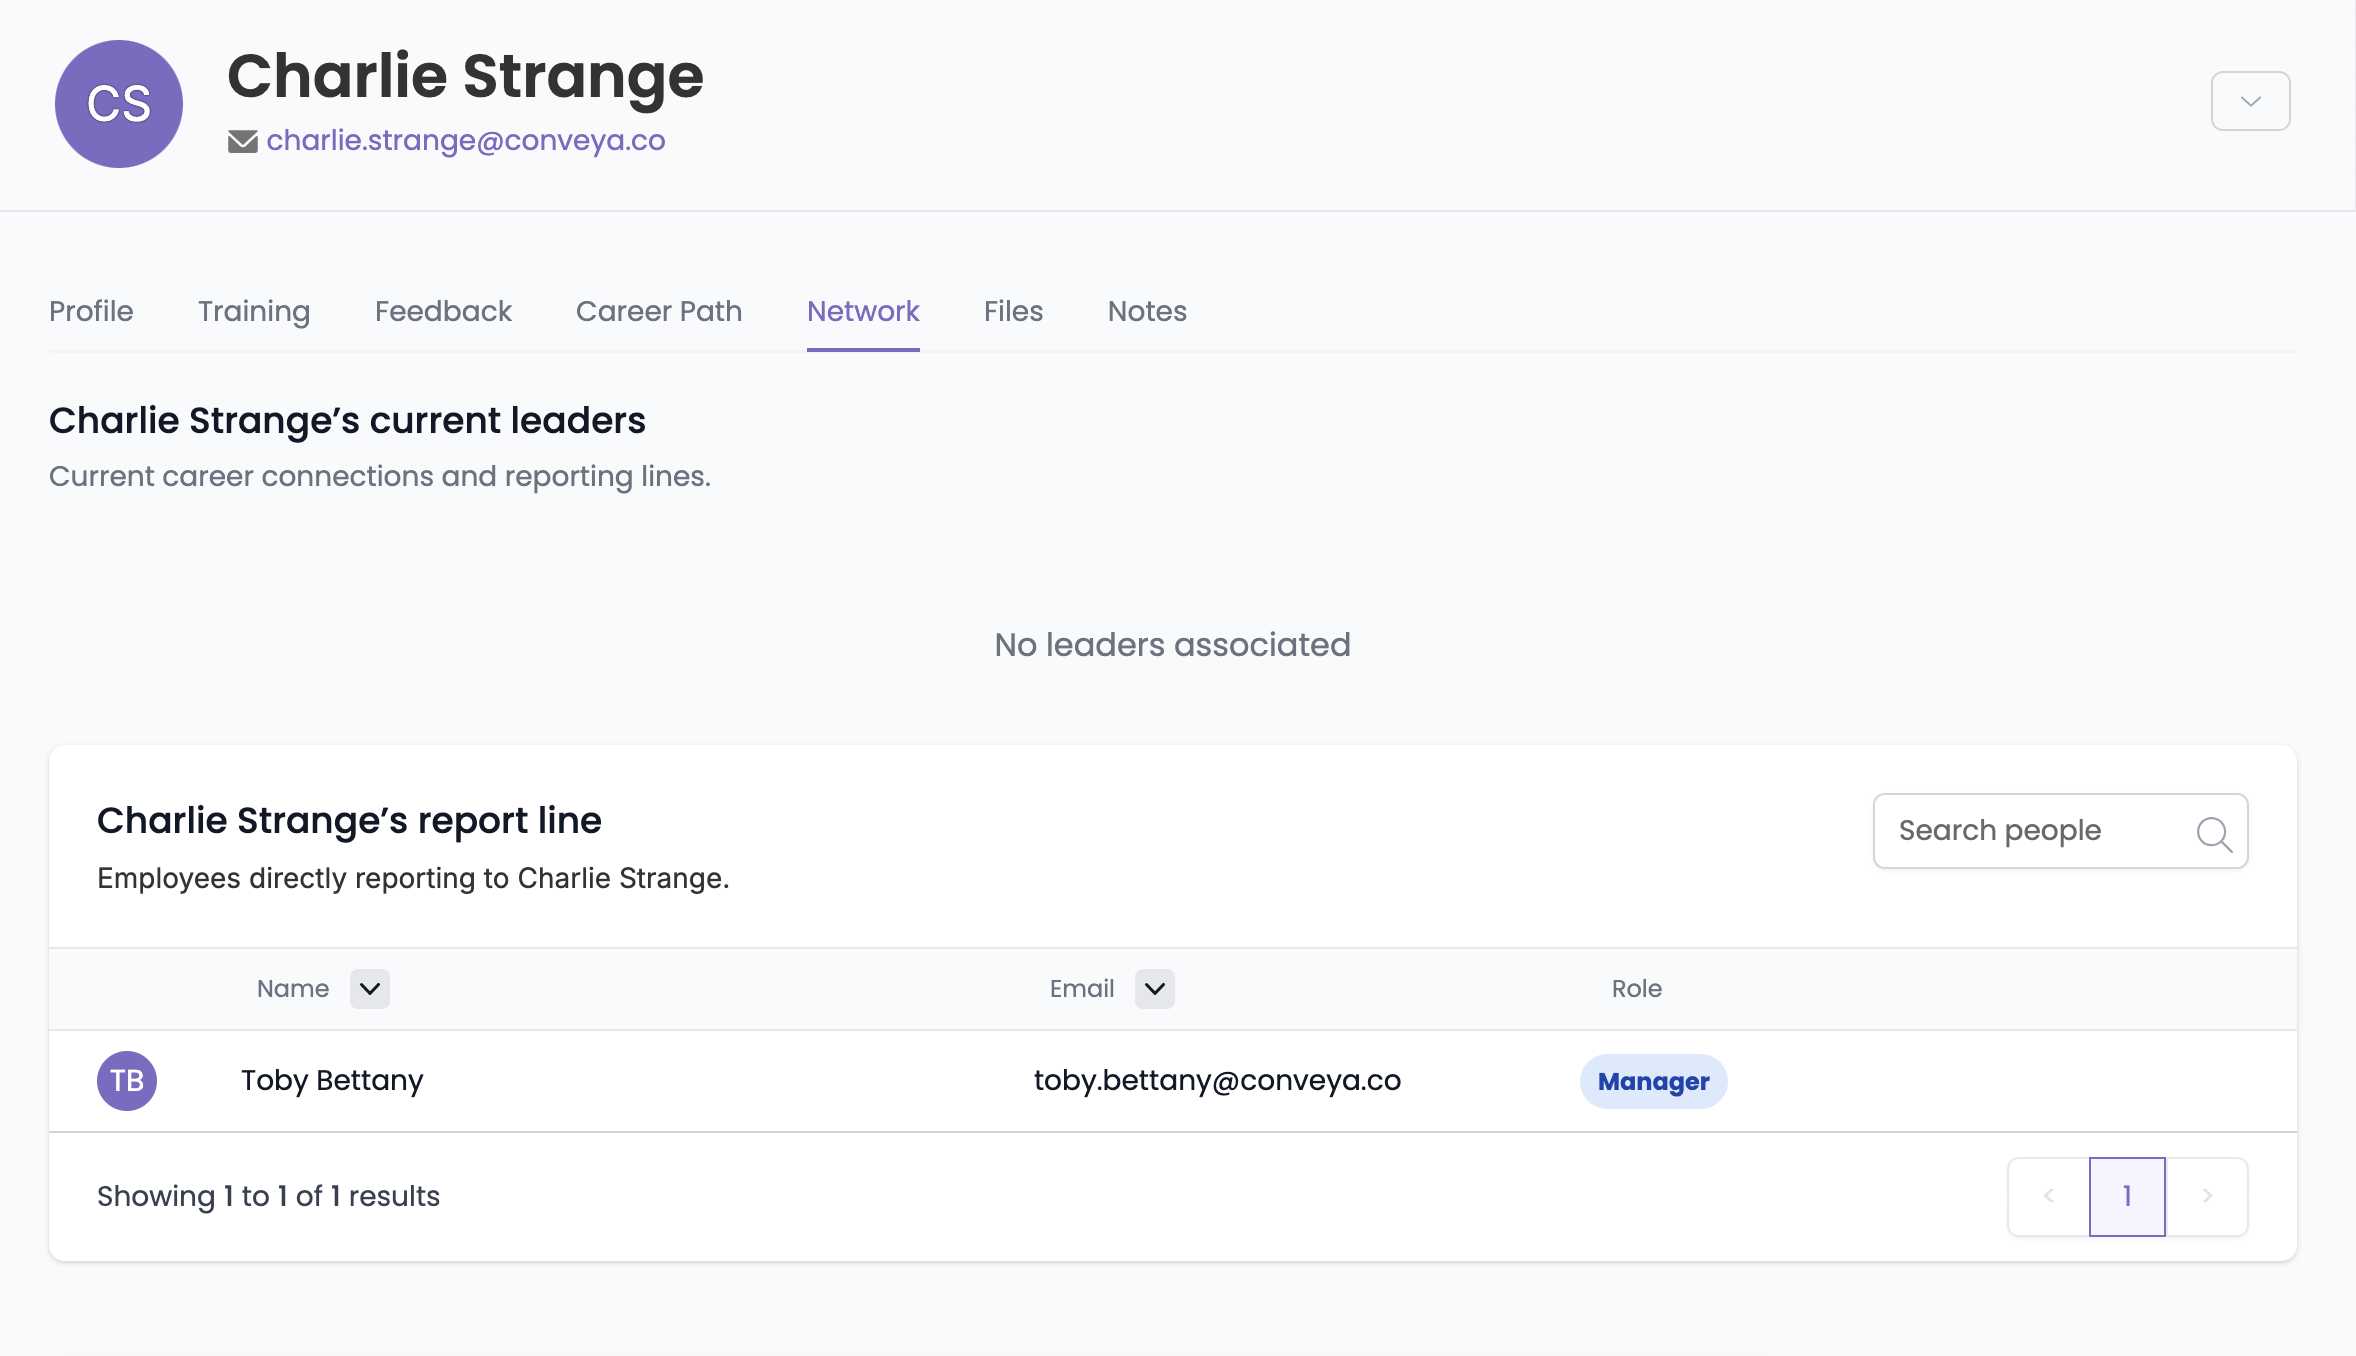Go to previous results page

[2049, 1196]
